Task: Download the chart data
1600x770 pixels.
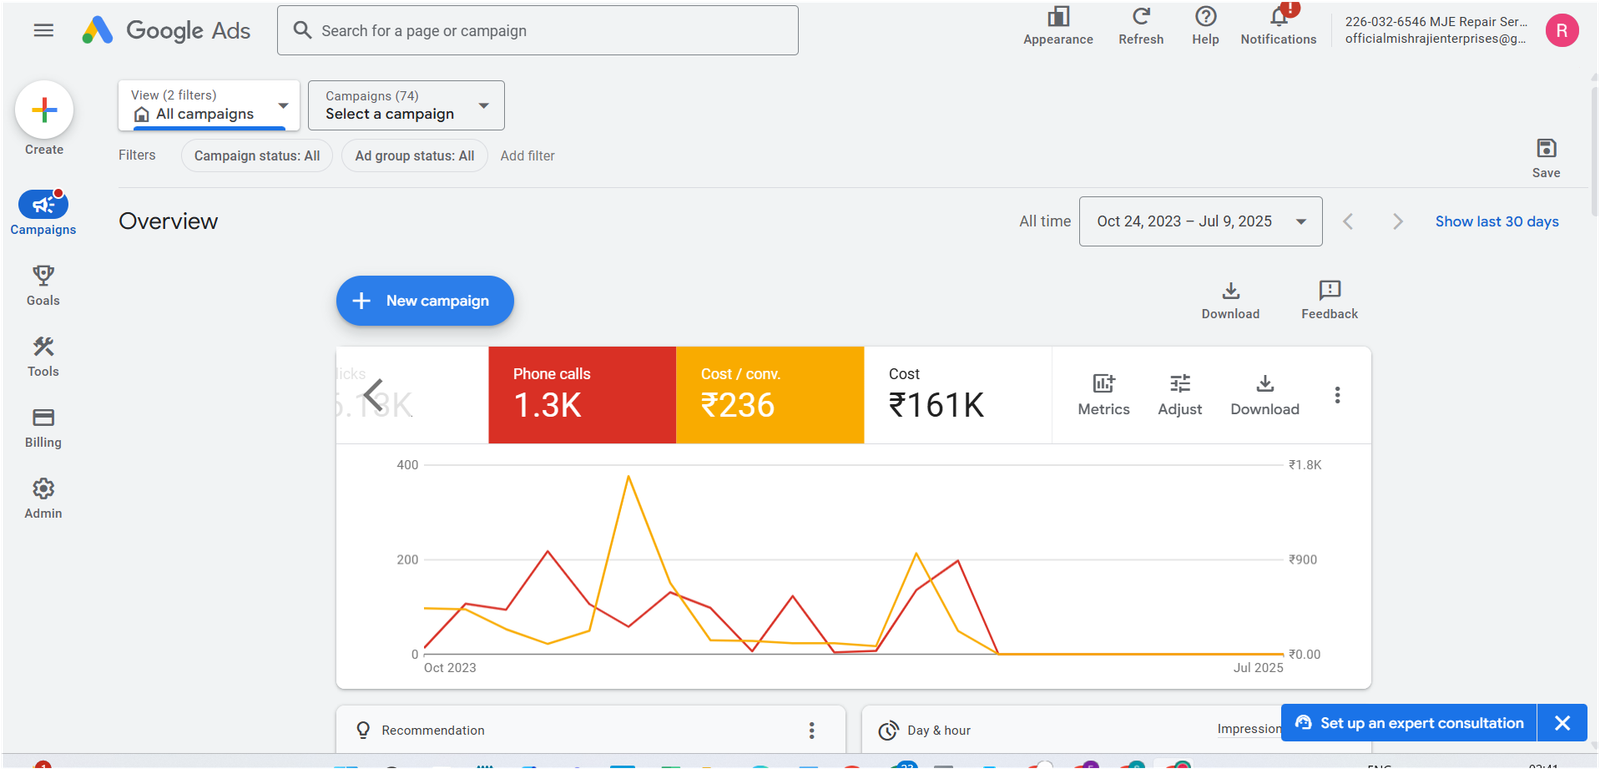Action: (x=1265, y=395)
